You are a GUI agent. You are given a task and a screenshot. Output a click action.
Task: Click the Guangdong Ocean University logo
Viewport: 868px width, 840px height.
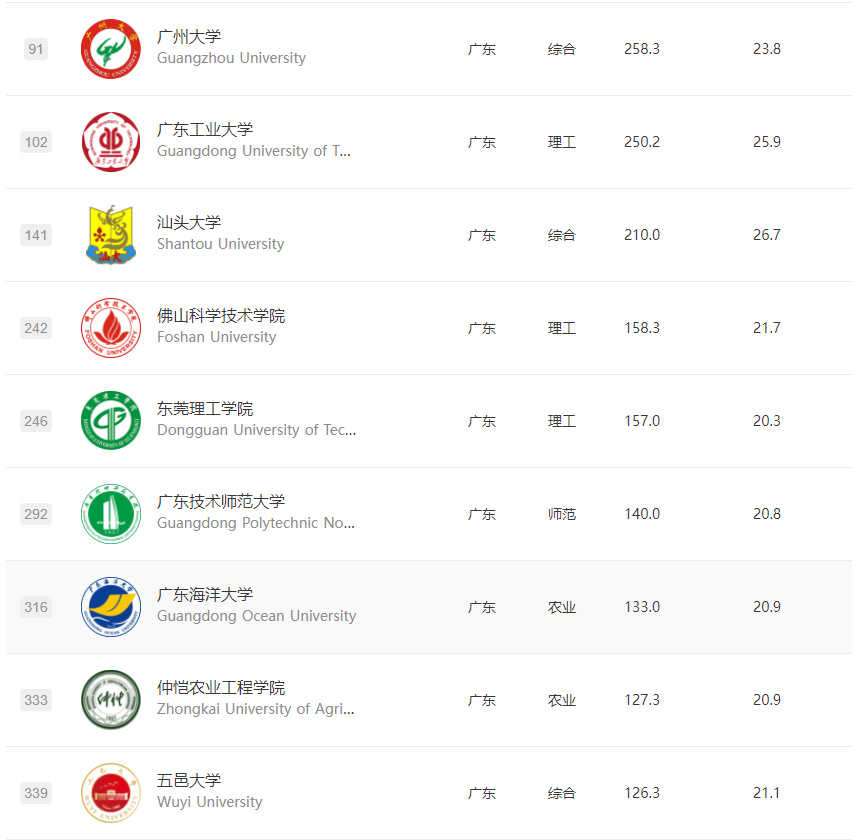coord(111,607)
